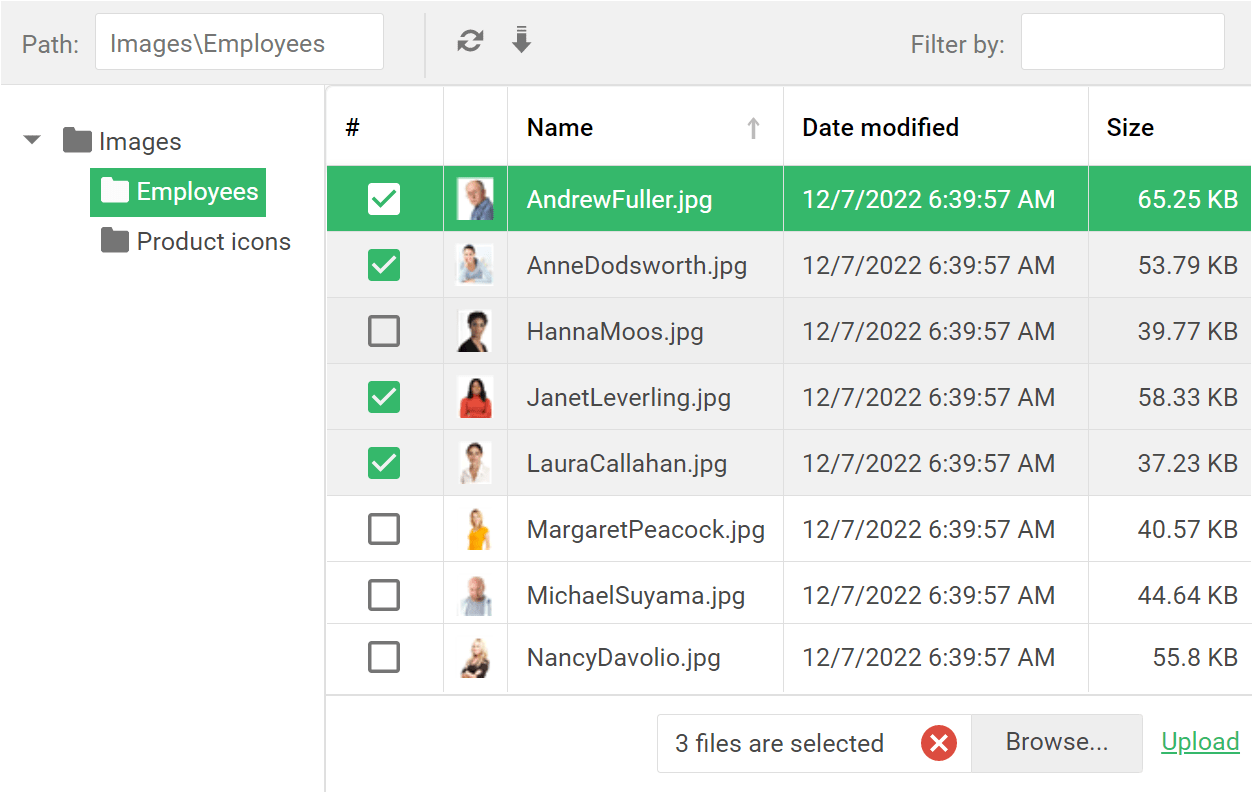Click the download arrow icon
1252x792 pixels.
tap(521, 40)
